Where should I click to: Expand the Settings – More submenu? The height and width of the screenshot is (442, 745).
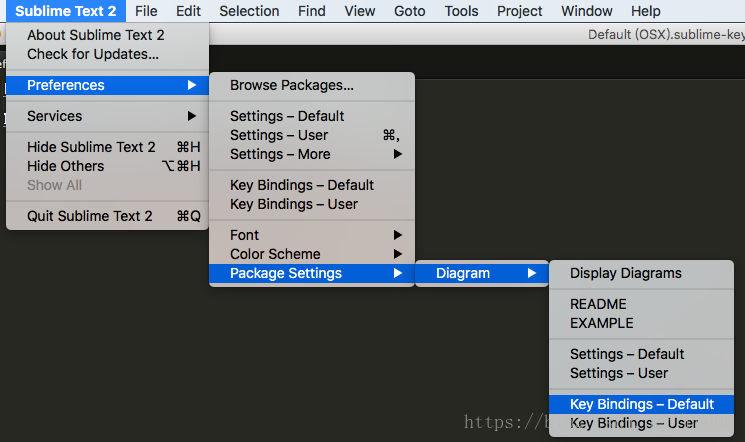point(312,154)
